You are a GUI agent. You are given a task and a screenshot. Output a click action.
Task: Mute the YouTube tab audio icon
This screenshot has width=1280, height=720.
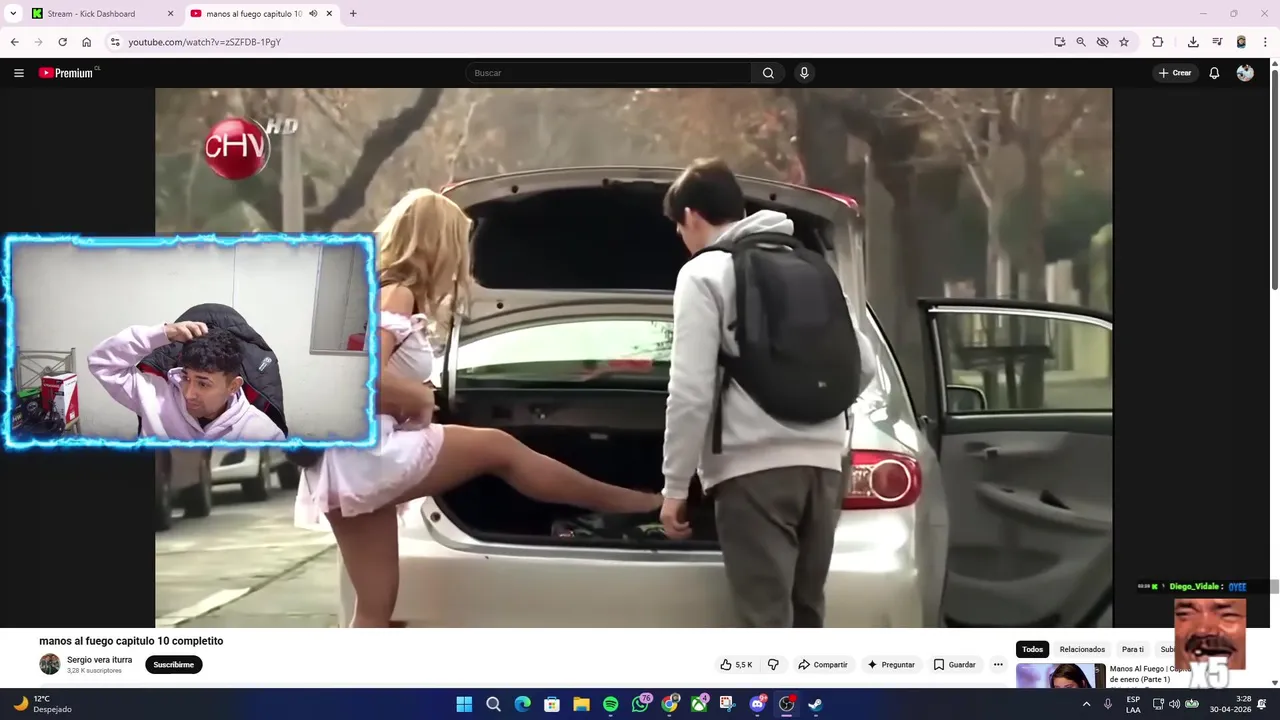(x=313, y=14)
